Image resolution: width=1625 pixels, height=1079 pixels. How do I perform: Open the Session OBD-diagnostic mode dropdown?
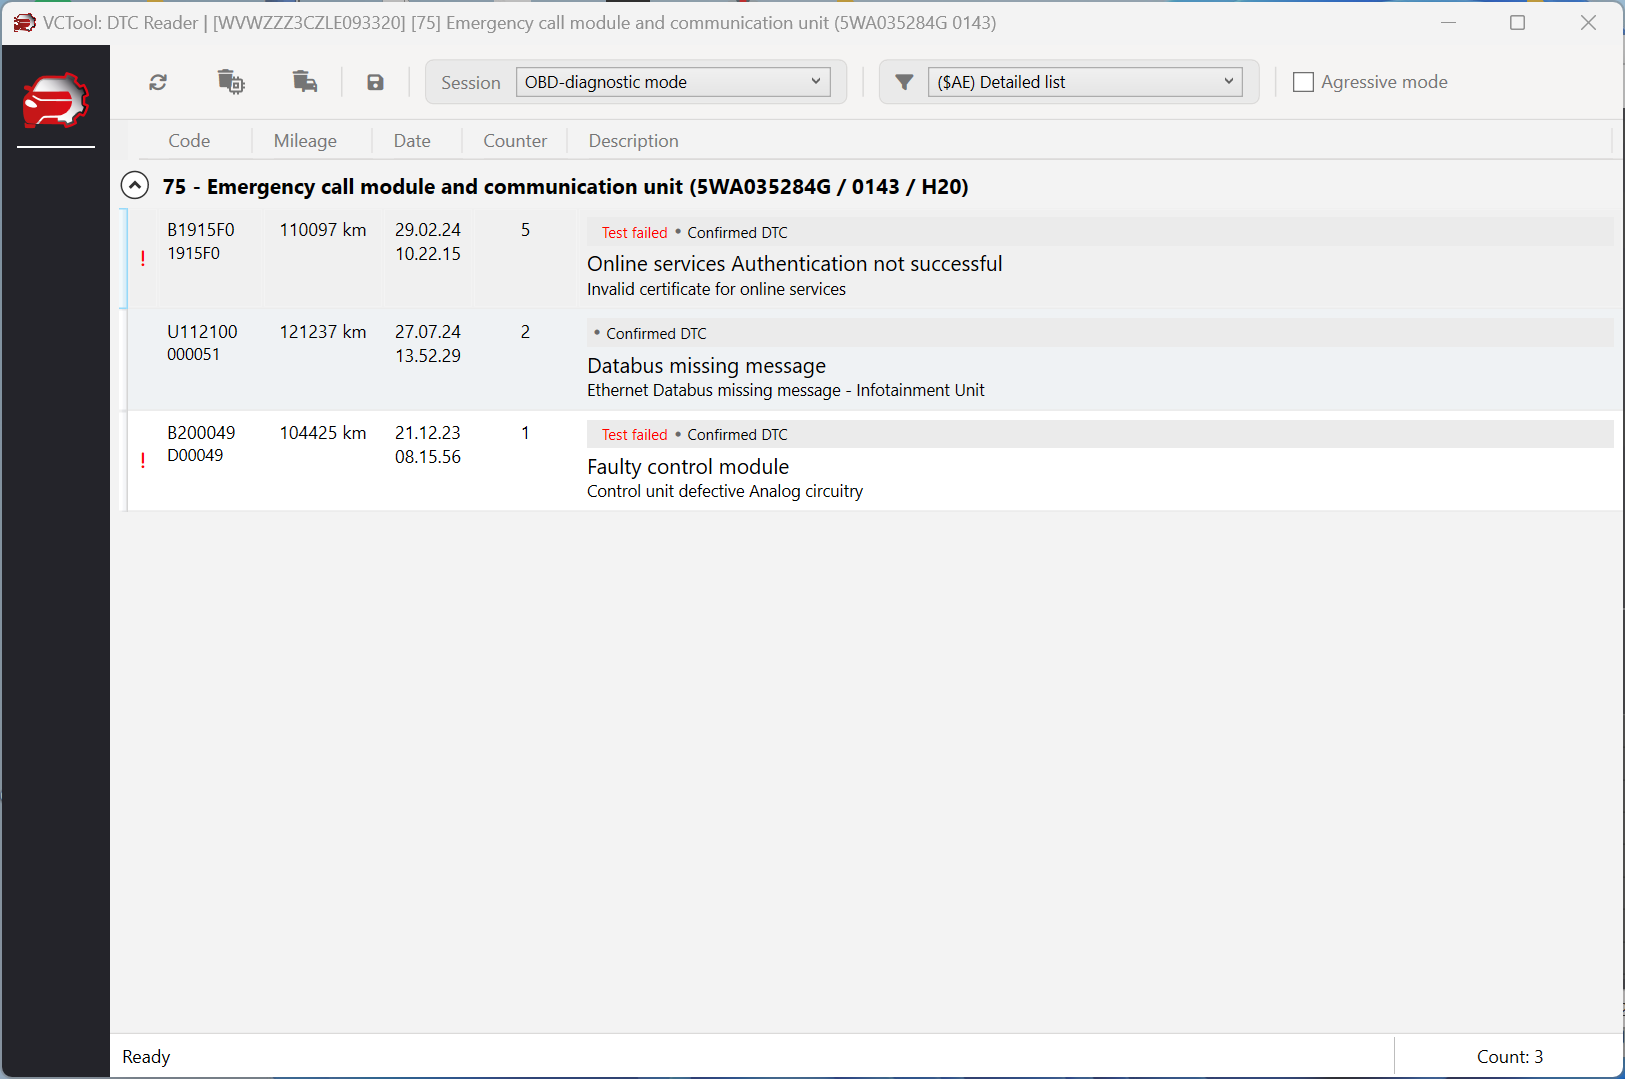pos(673,82)
